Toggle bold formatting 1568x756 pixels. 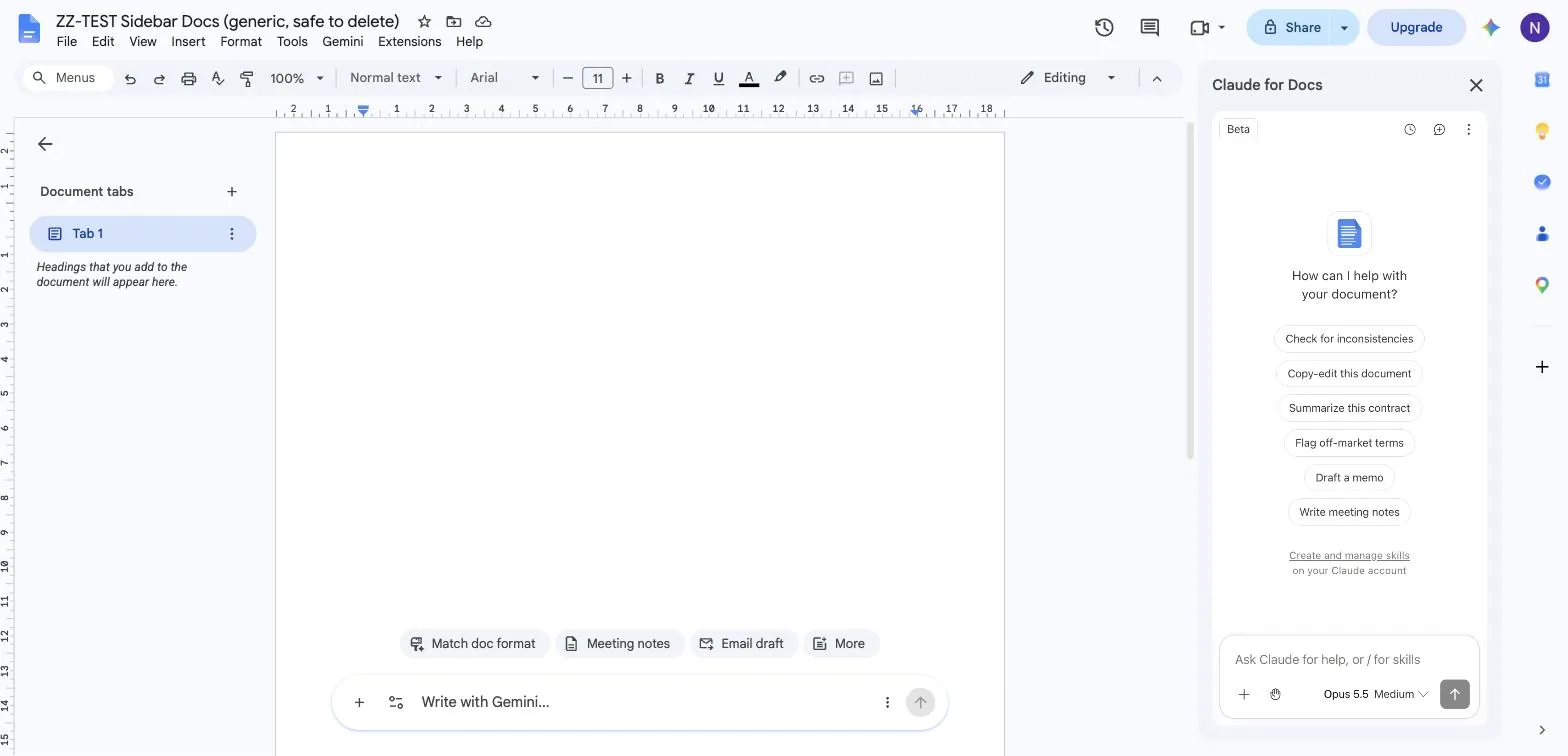pos(659,78)
